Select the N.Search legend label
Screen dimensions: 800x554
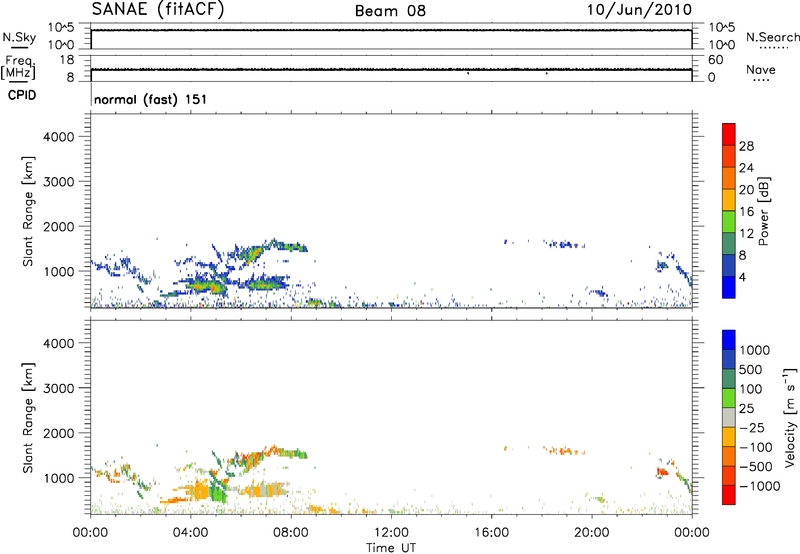coord(772,37)
